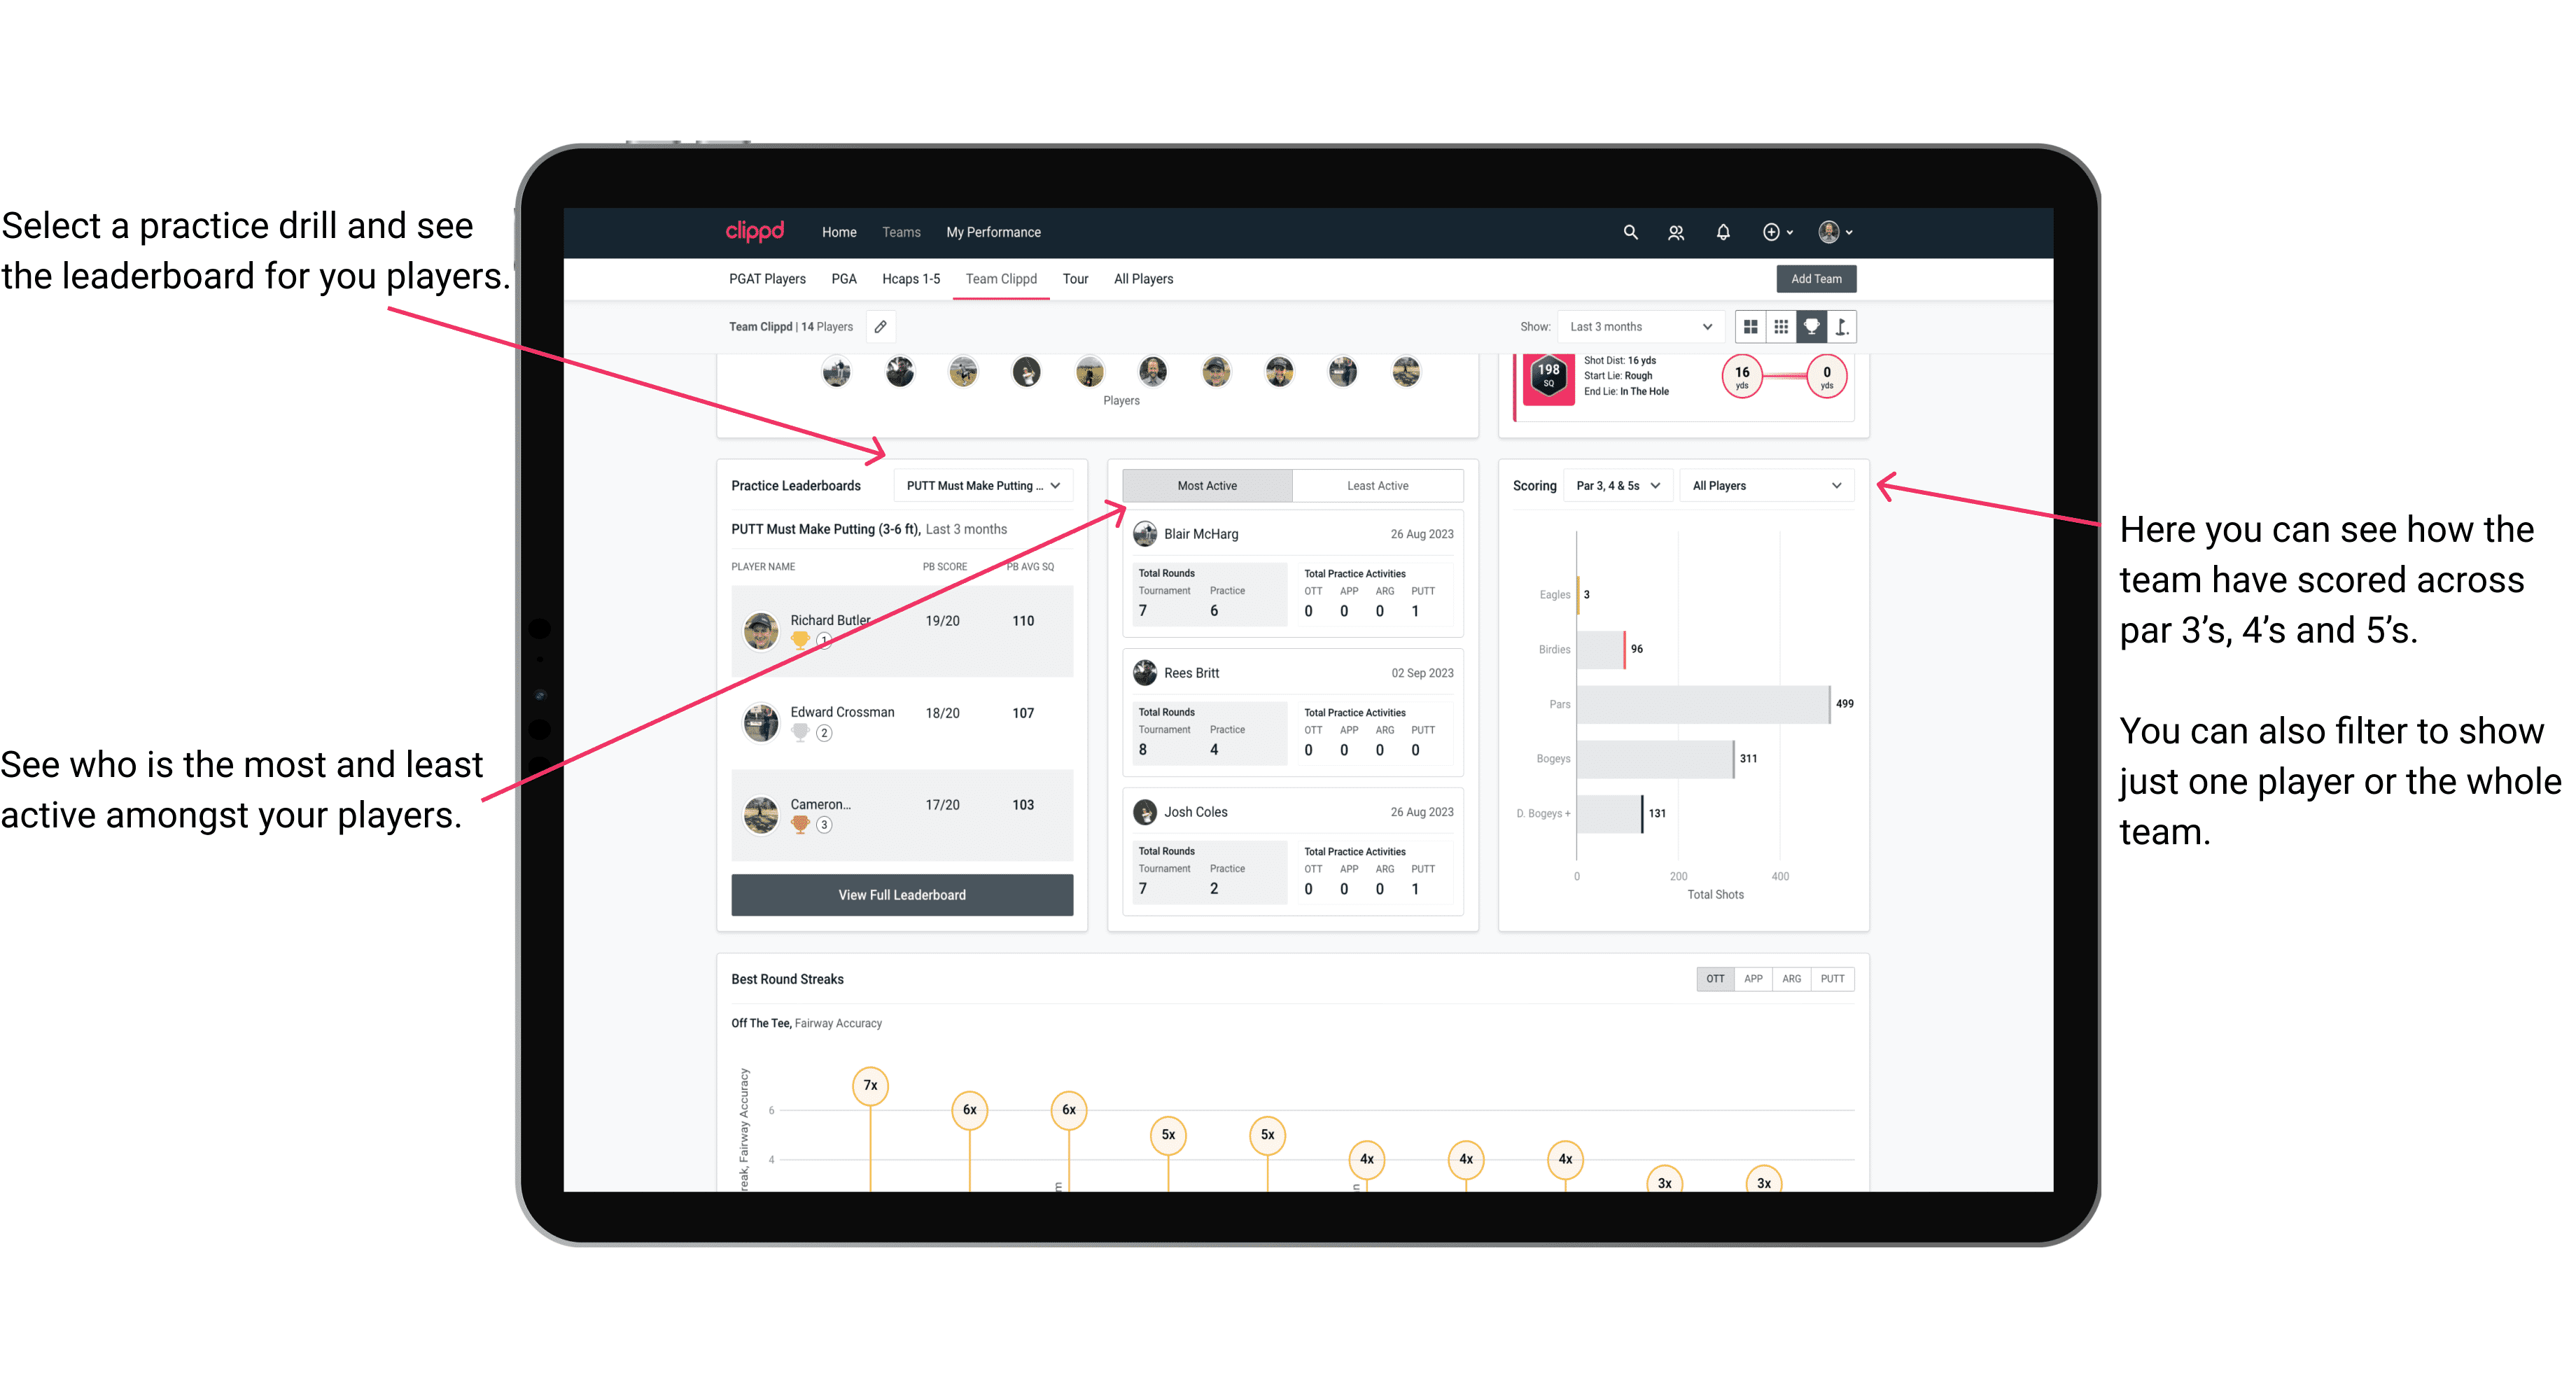Open the Show Last 3 months dropdown

[x=1639, y=326]
